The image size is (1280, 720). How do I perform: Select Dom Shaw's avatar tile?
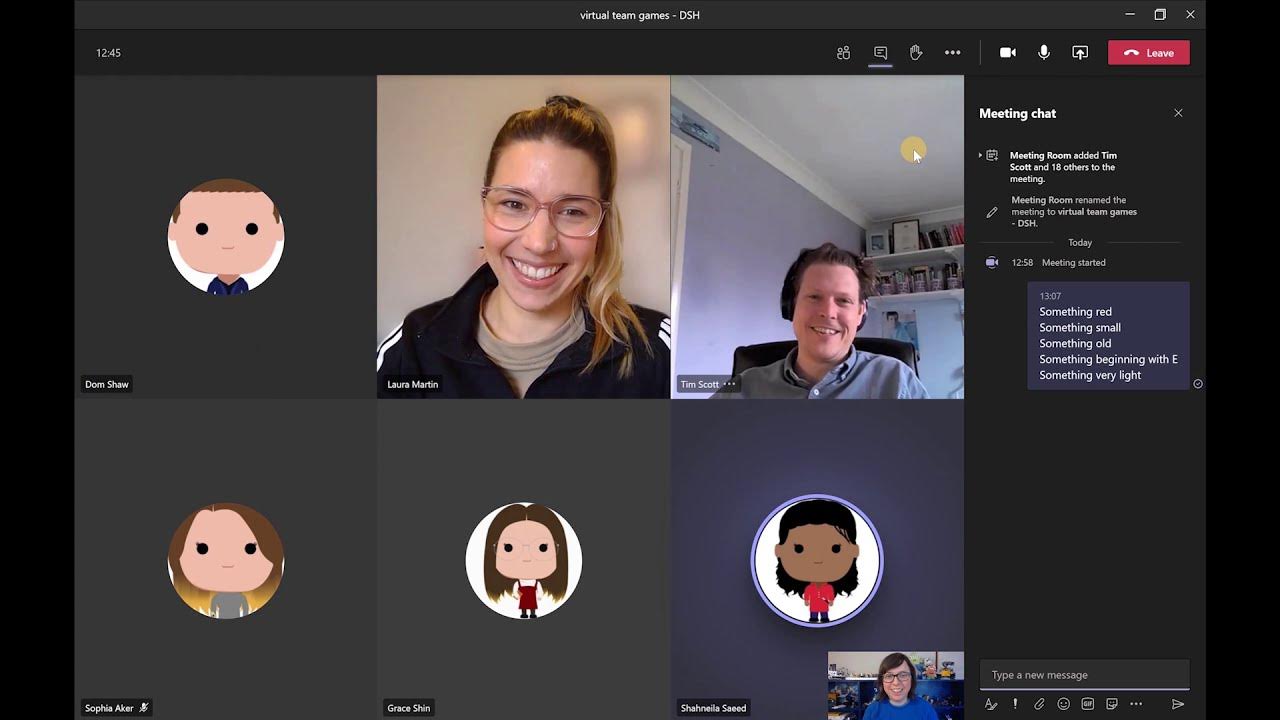(226, 237)
